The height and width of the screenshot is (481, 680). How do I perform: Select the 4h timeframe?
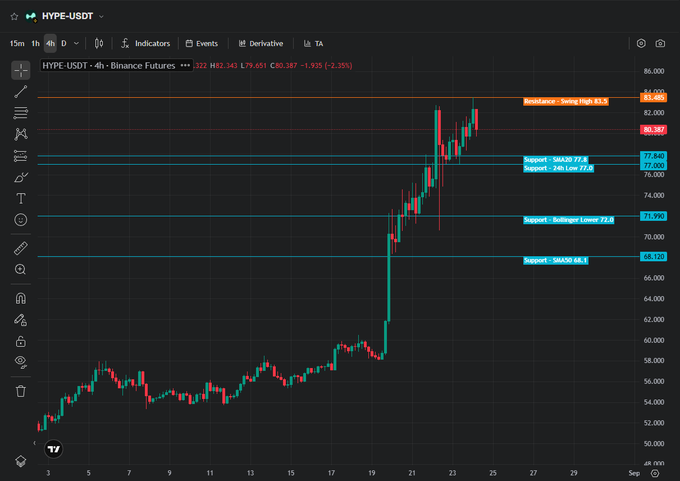[50, 43]
